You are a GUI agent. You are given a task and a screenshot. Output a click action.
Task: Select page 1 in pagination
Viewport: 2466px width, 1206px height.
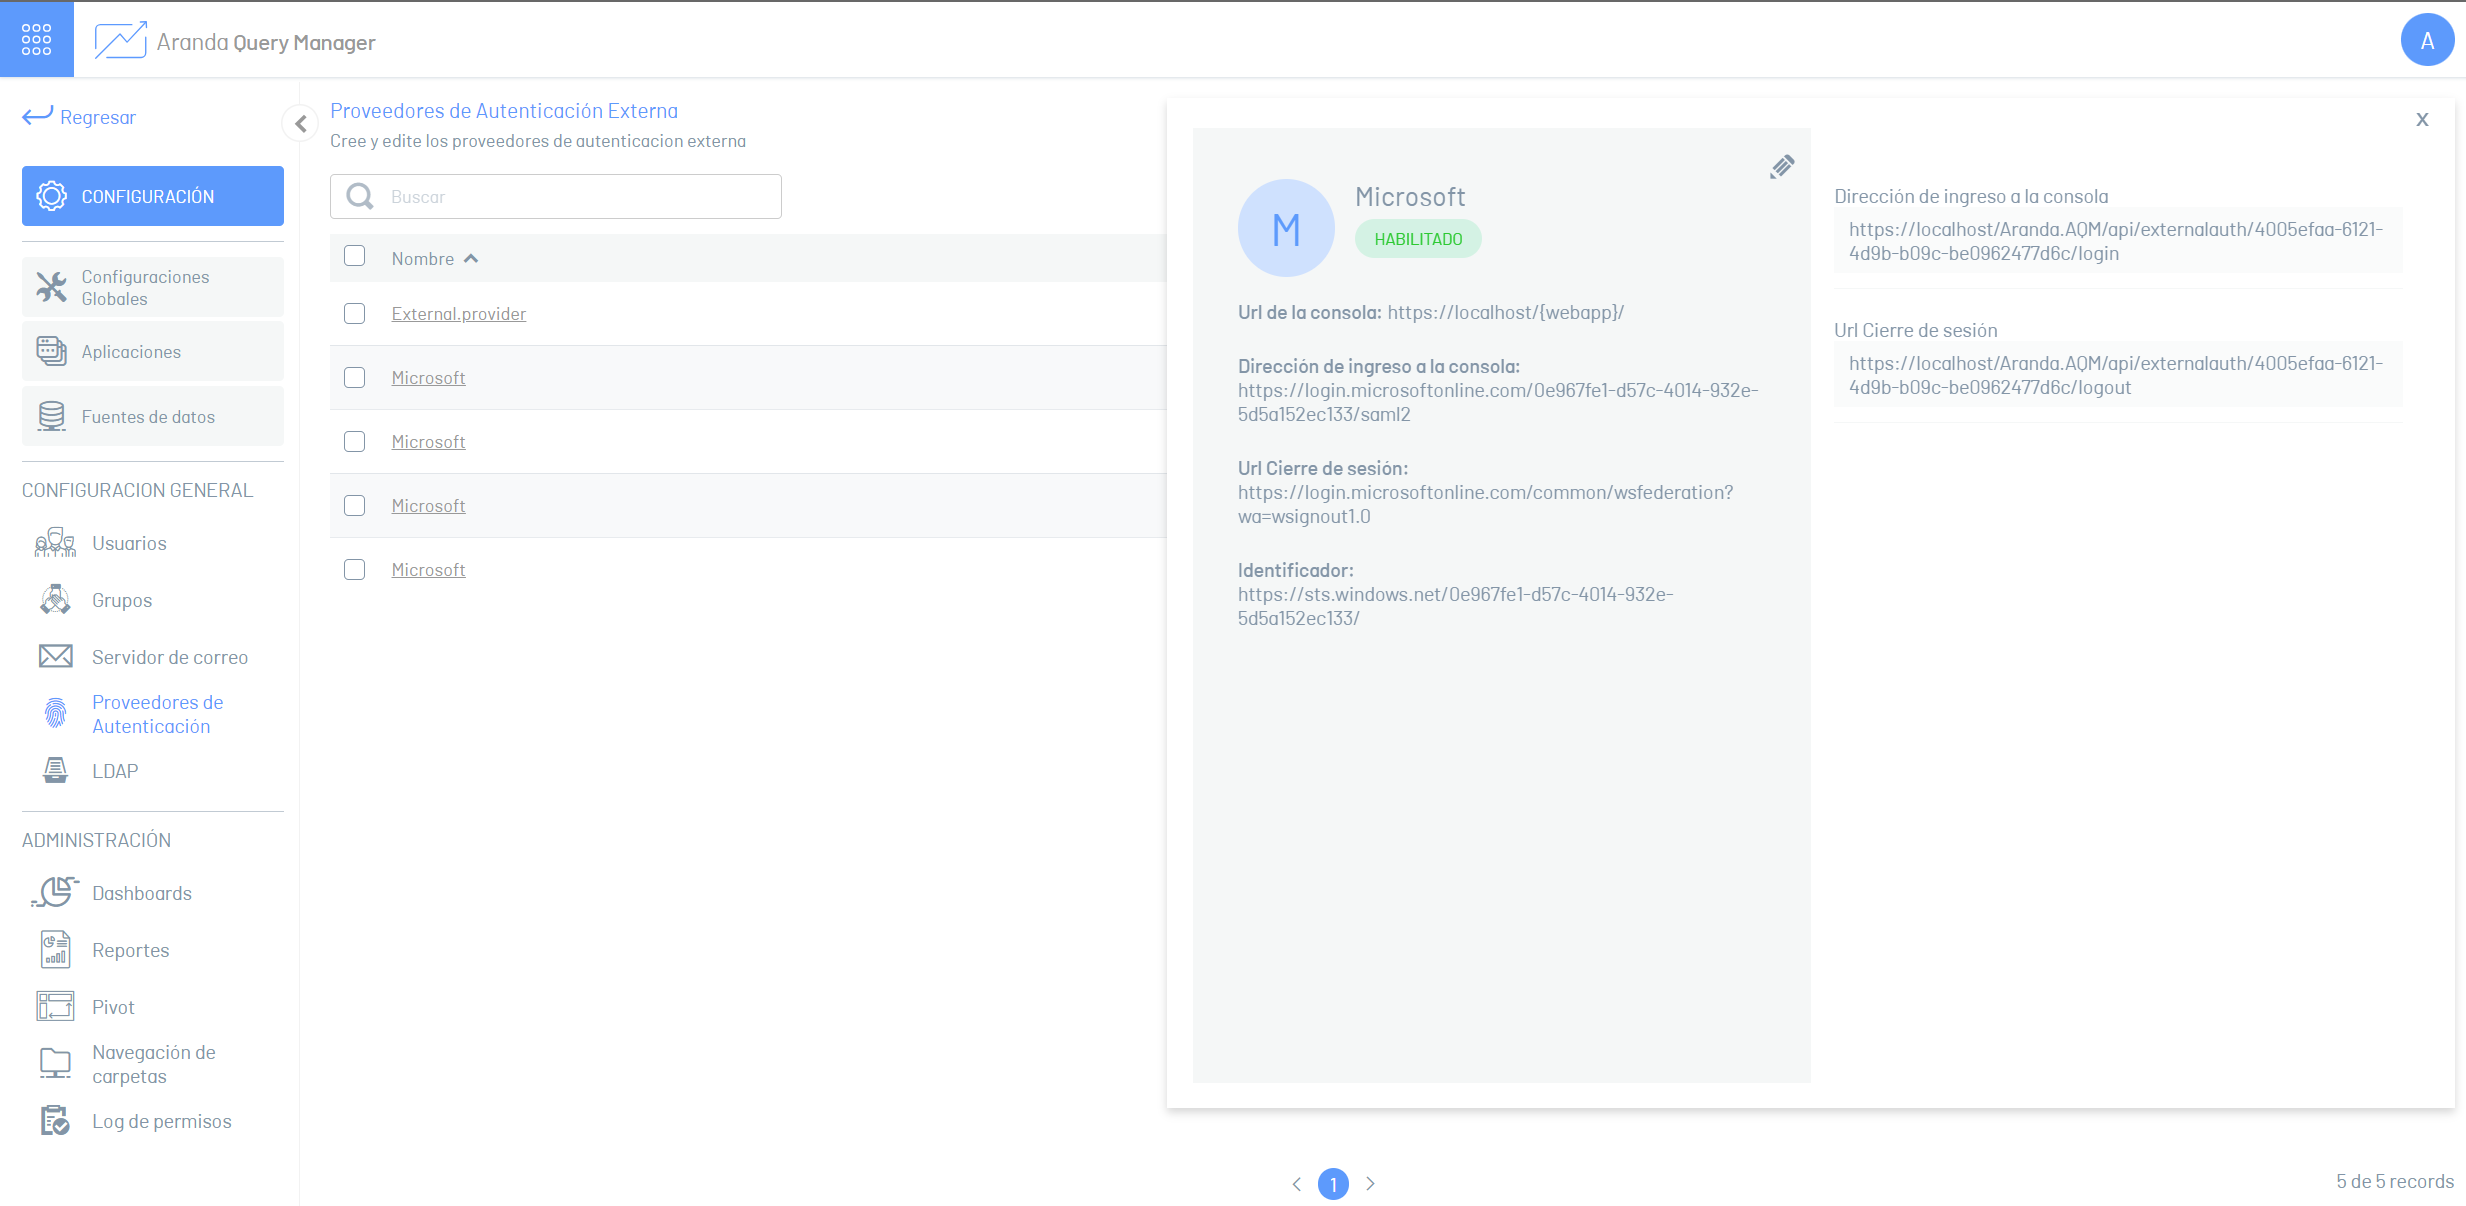click(x=1333, y=1183)
